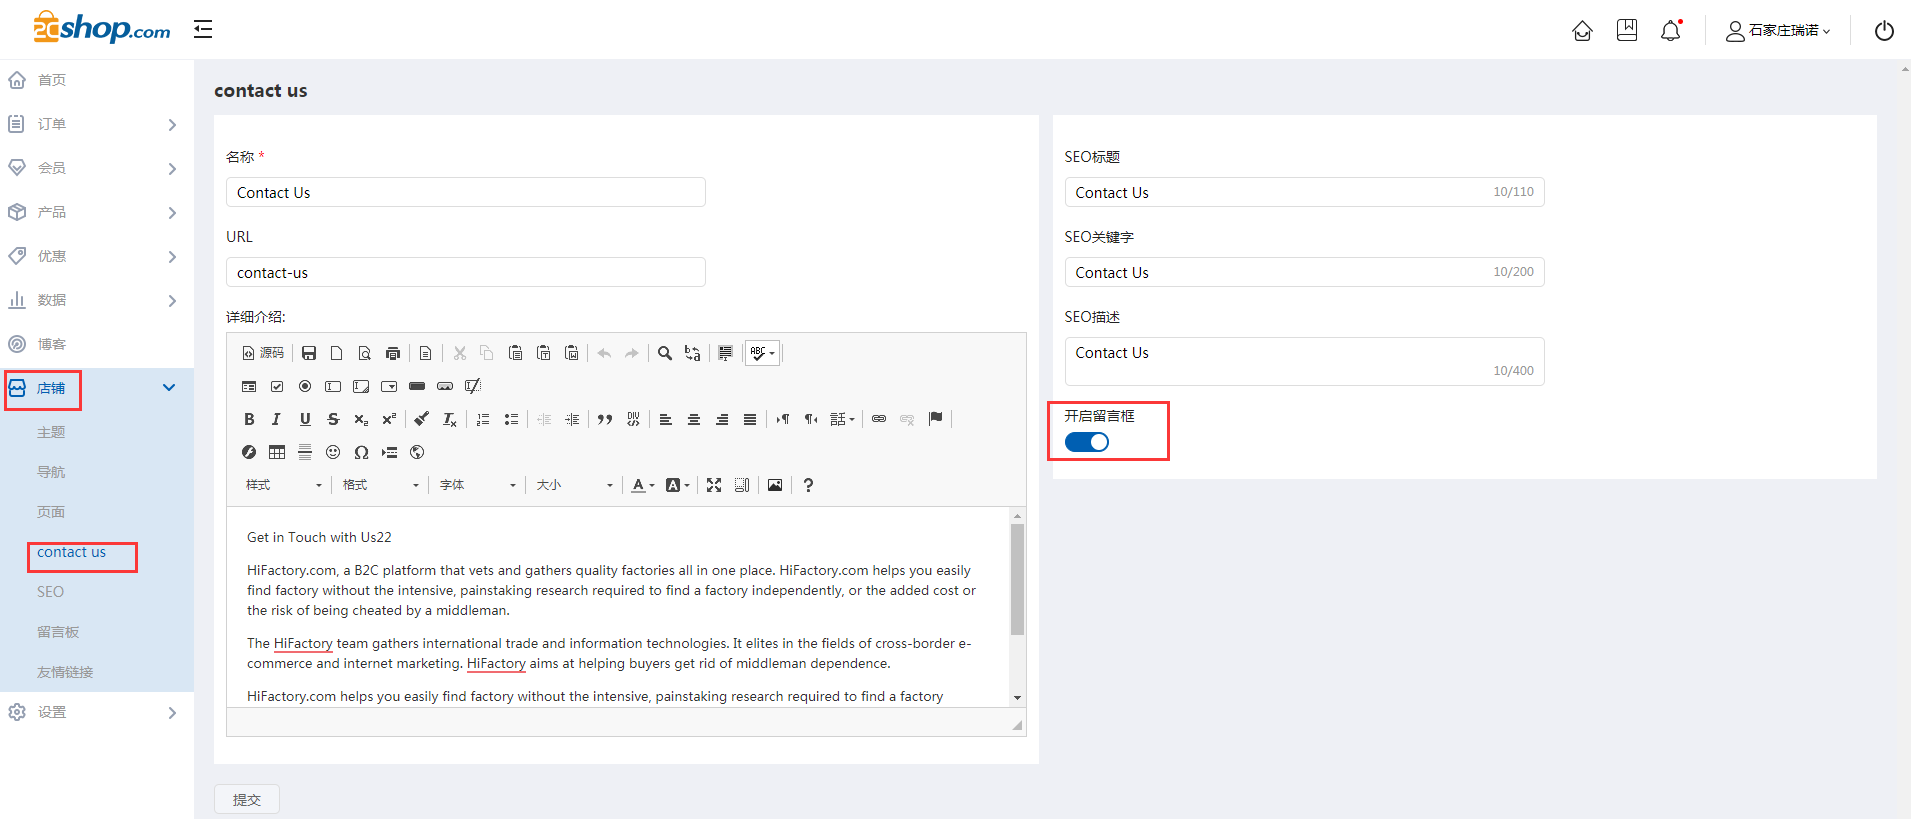This screenshot has width=1911, height=819.
Task: Toggle superscript formatting
Action: pos(389,419)
